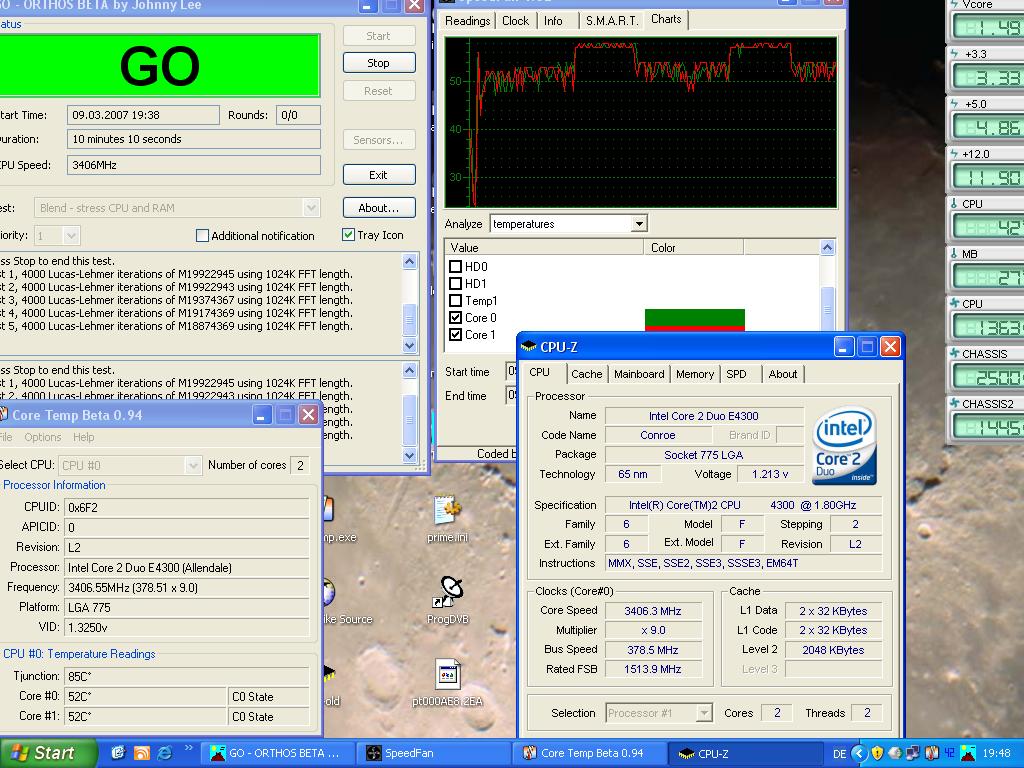Switch to SpeedFan Clock tab
The height and width of the screenshot is (768, 1024).
click(515, 21)
